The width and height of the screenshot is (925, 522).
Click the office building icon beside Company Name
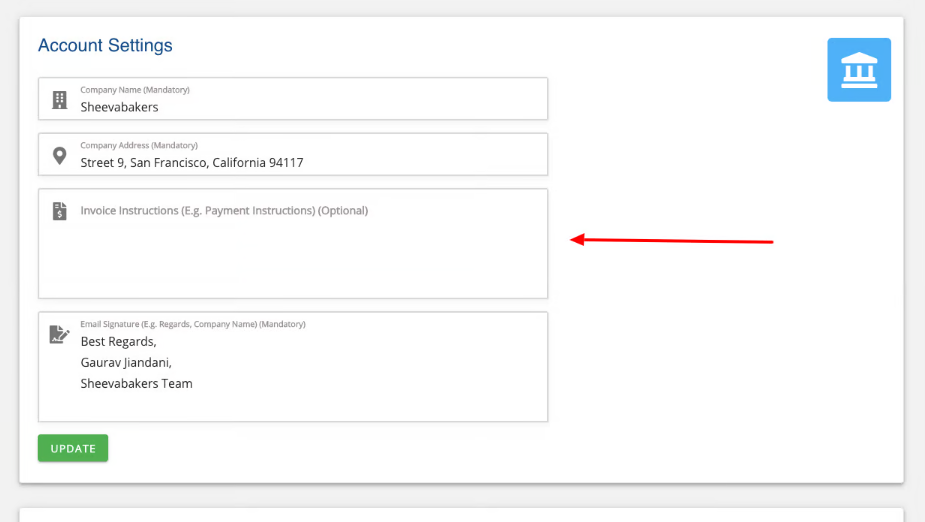(x=59, y=99)
